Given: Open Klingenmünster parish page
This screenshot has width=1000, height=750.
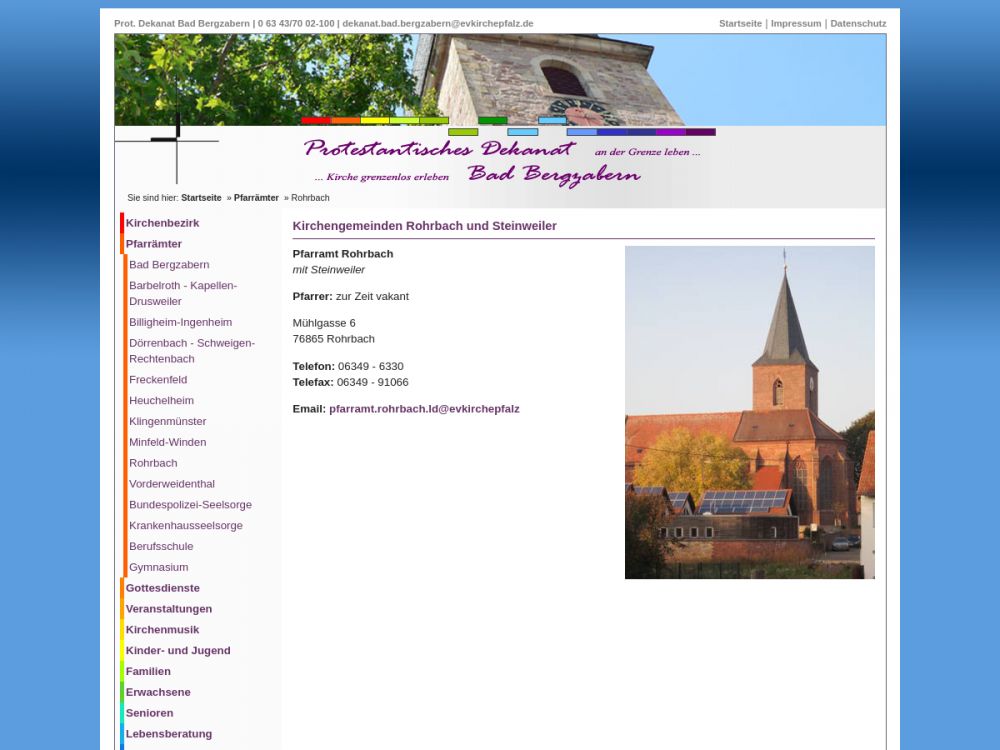Looking at the screenshot, I should [x=167, y=421].
